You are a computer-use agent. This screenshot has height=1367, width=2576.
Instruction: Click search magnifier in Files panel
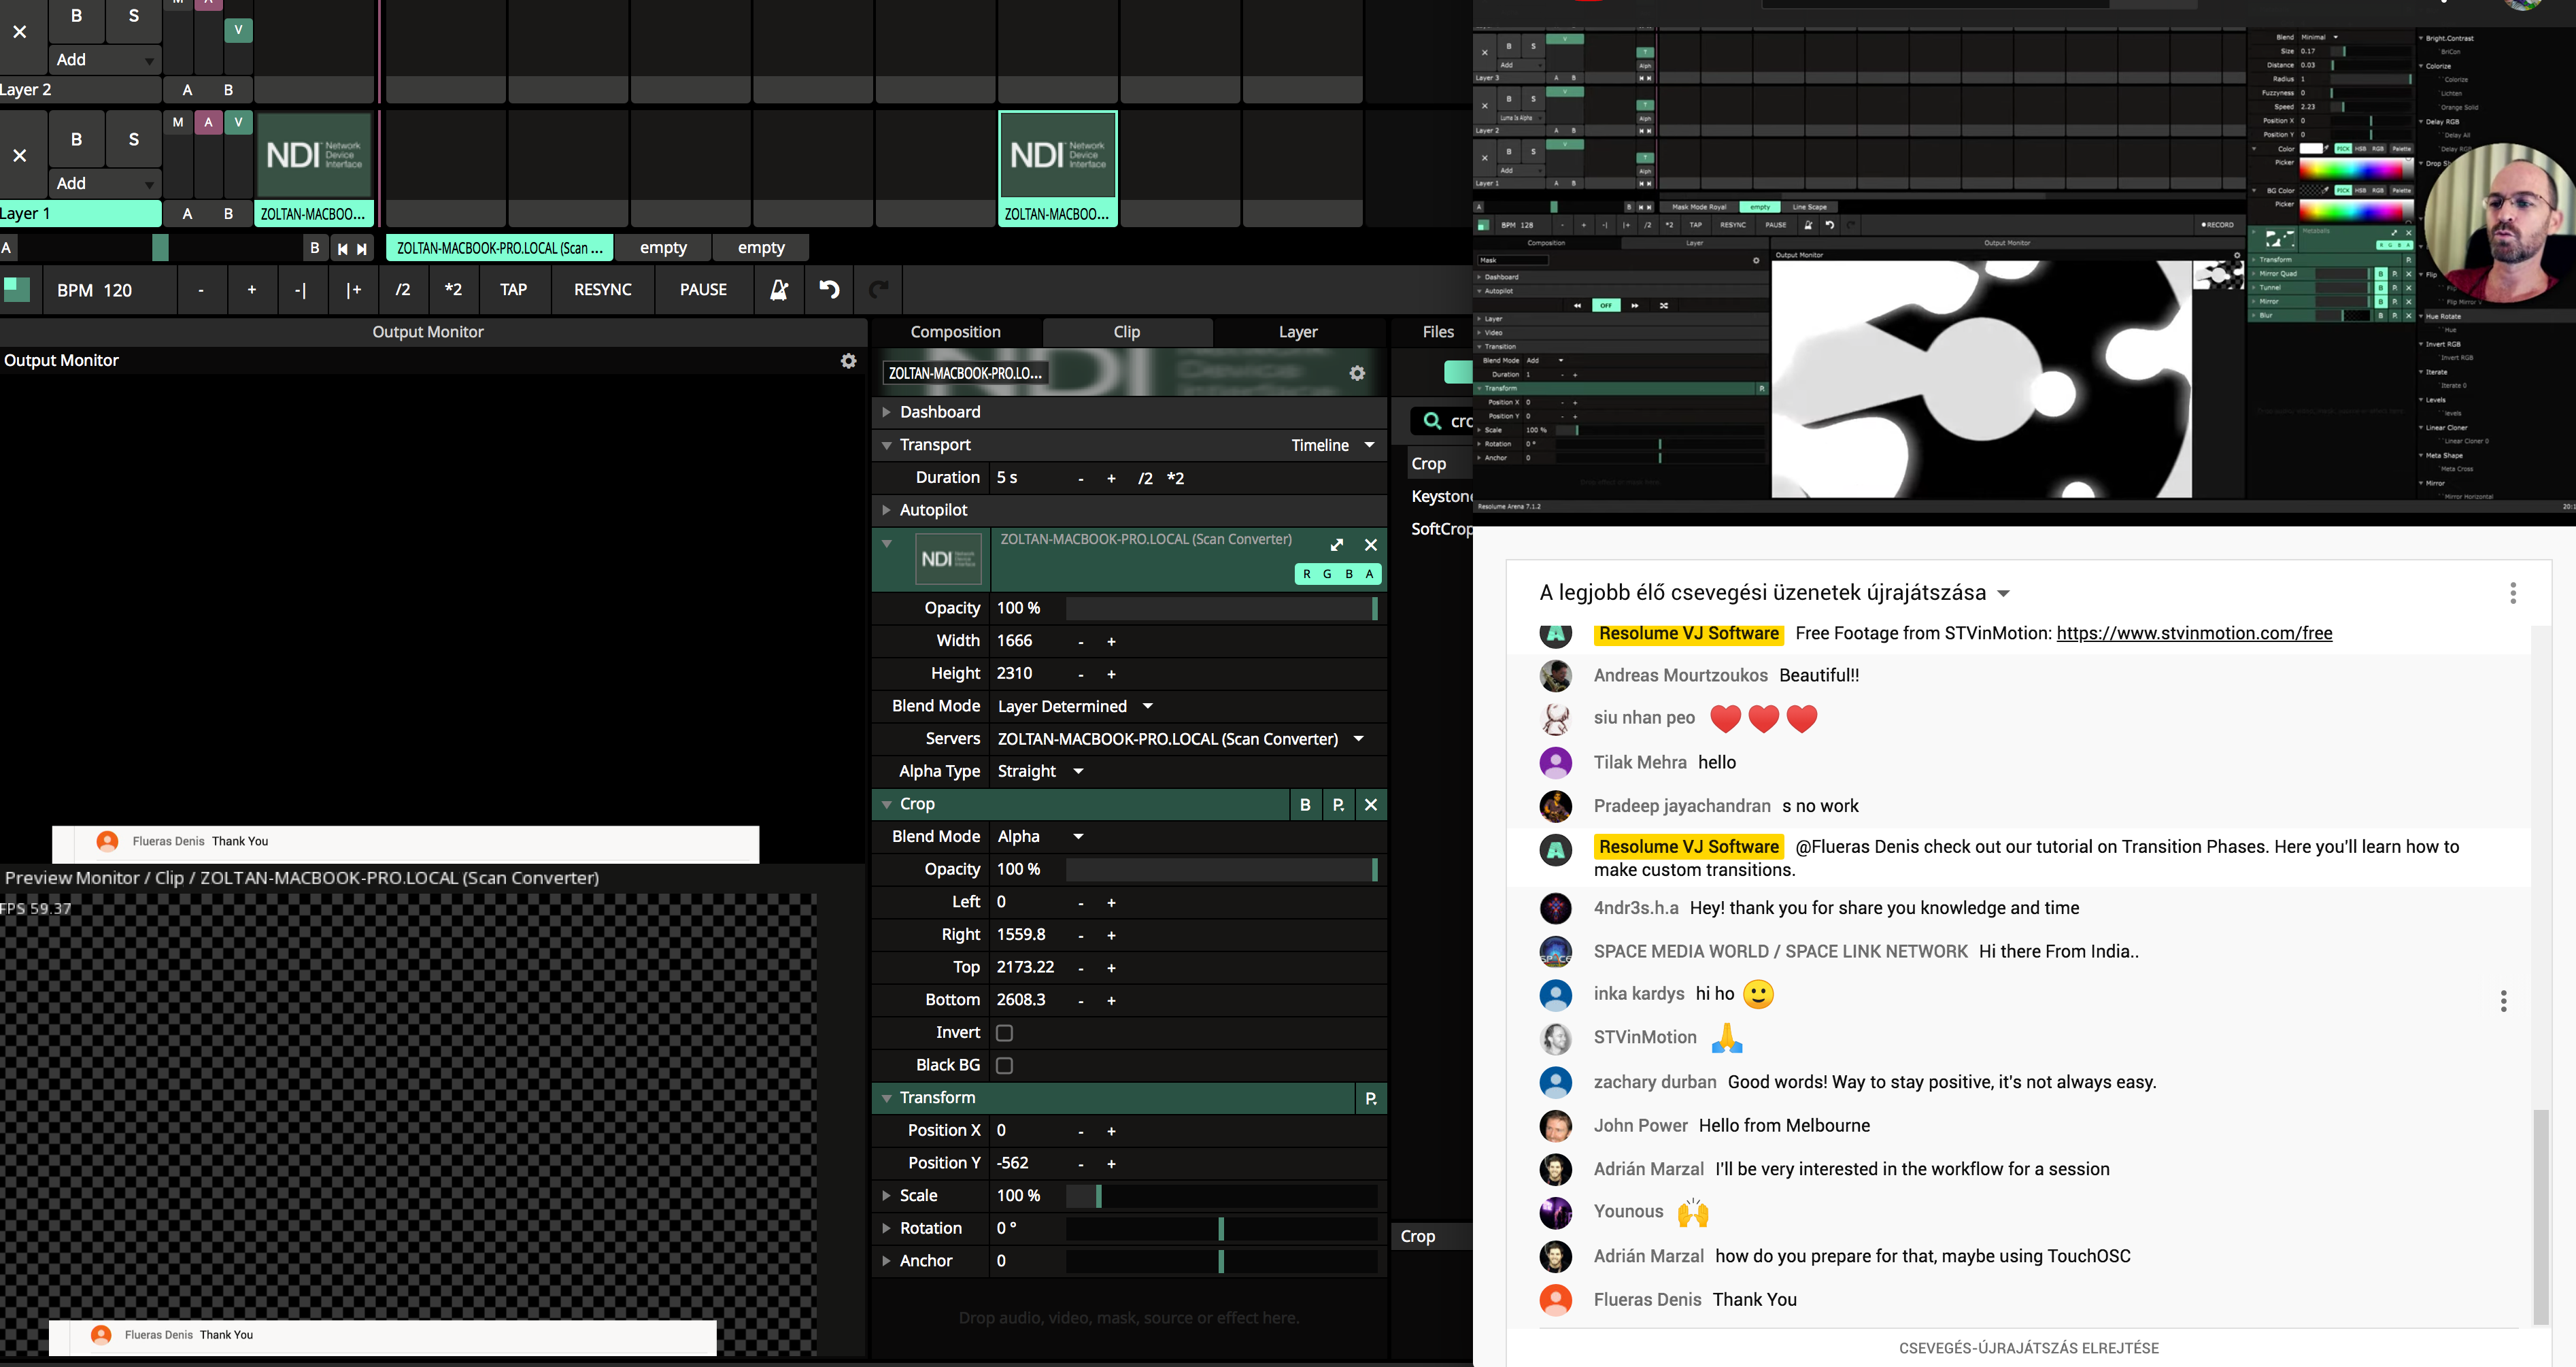point(1432,421)
